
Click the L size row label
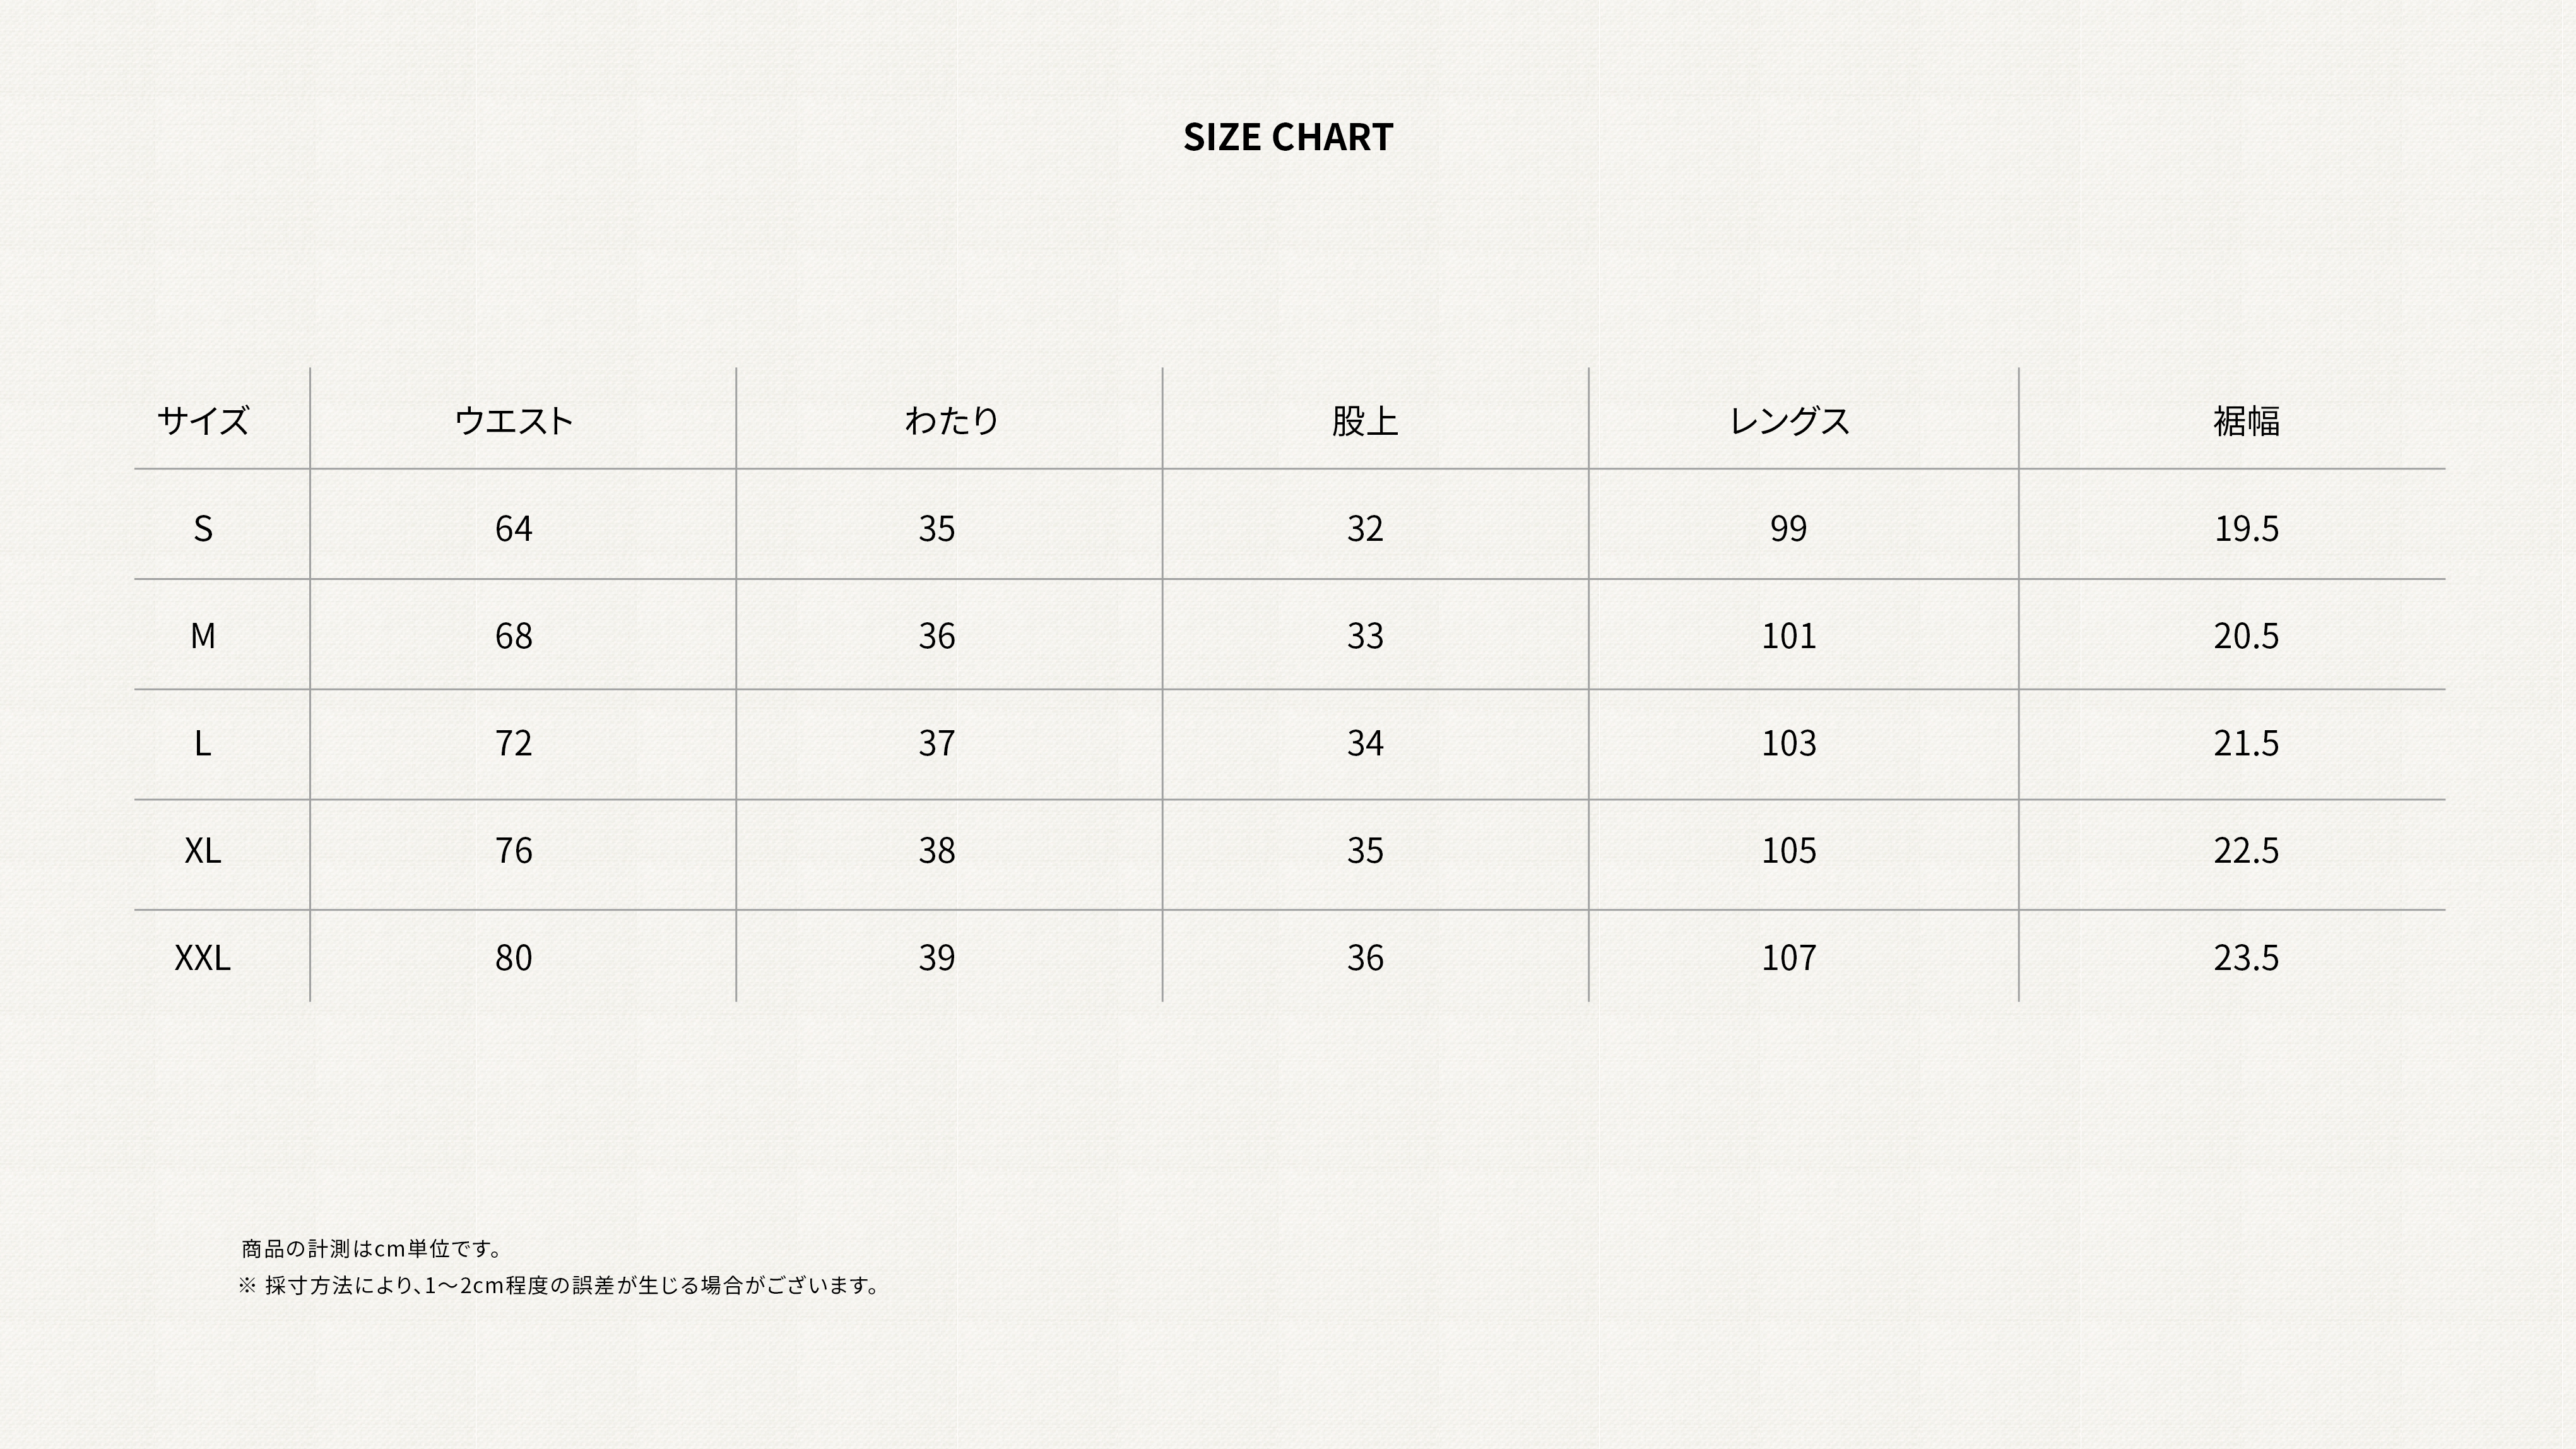[203, 743]
